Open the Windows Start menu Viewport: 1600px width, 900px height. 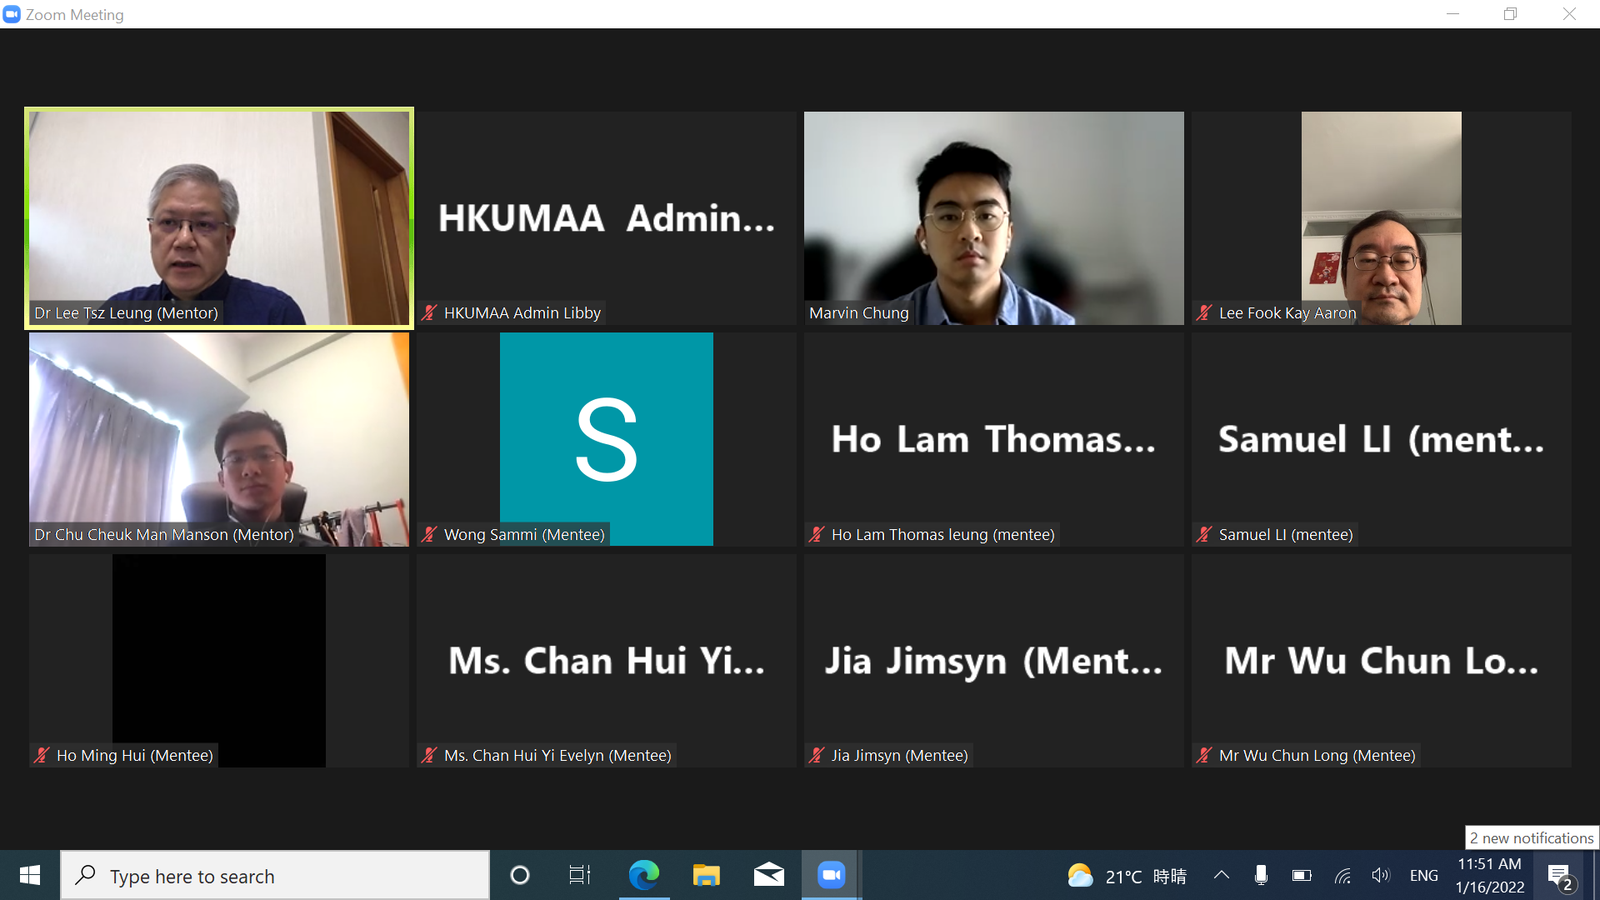tap(30, 876)
